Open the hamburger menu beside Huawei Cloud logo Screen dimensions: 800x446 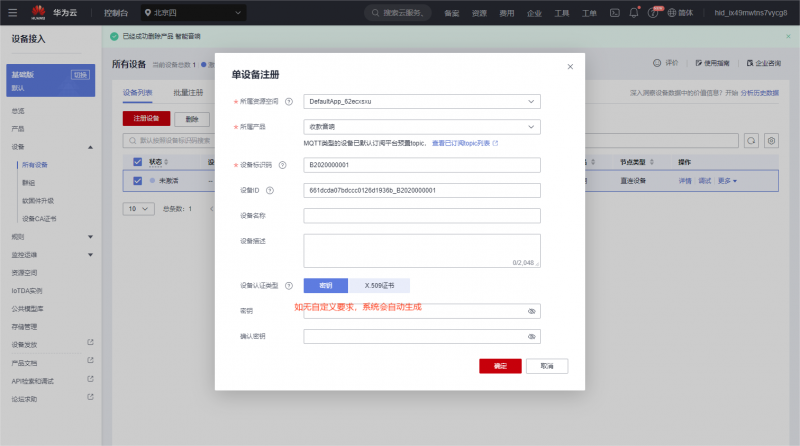[13, 13]
